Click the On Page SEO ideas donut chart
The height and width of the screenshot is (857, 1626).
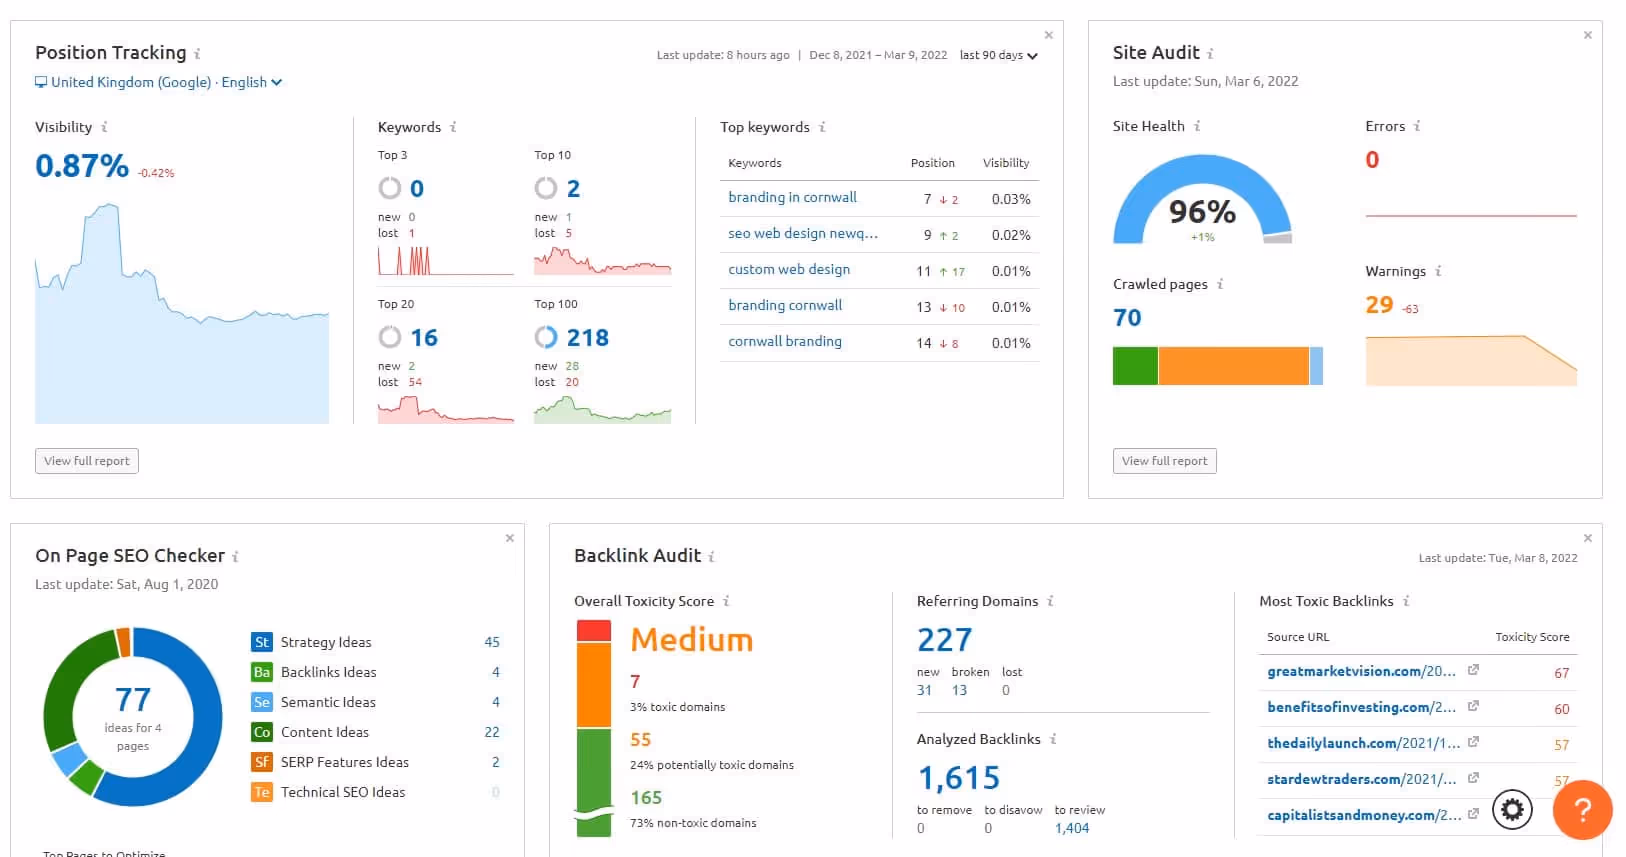[132, 717]
